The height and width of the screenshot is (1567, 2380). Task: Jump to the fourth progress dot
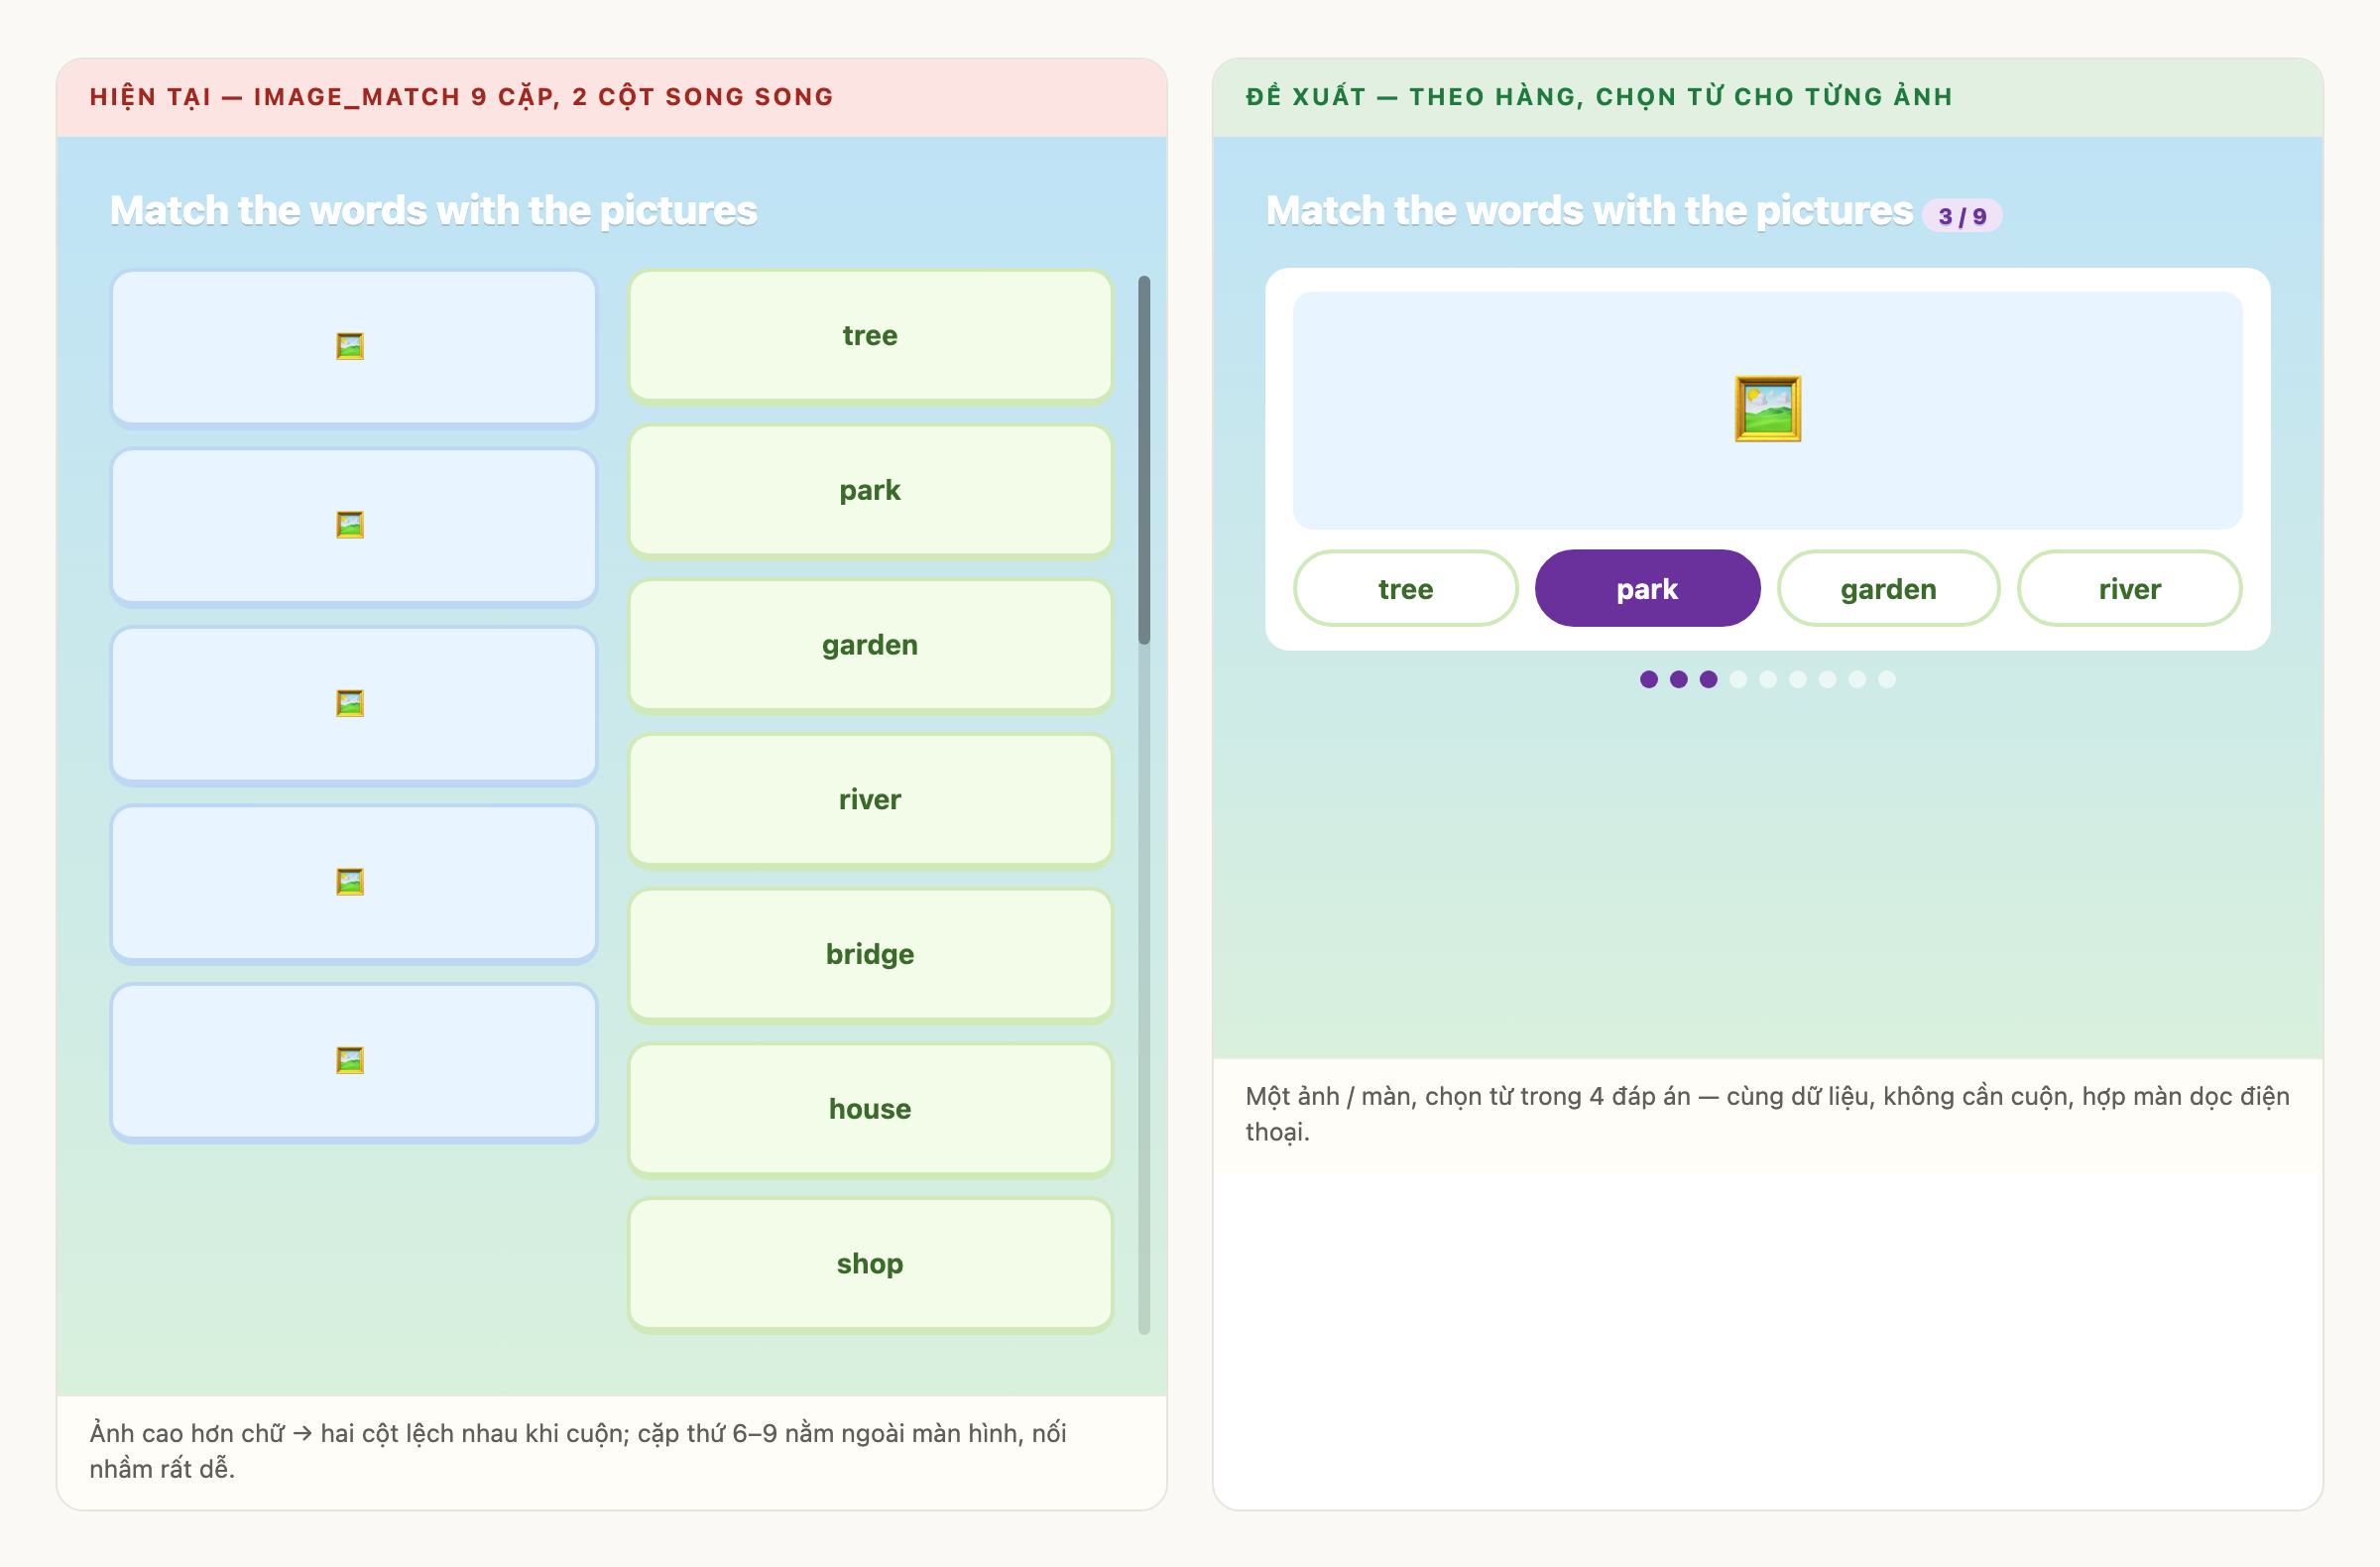[x=1738, y=680]
